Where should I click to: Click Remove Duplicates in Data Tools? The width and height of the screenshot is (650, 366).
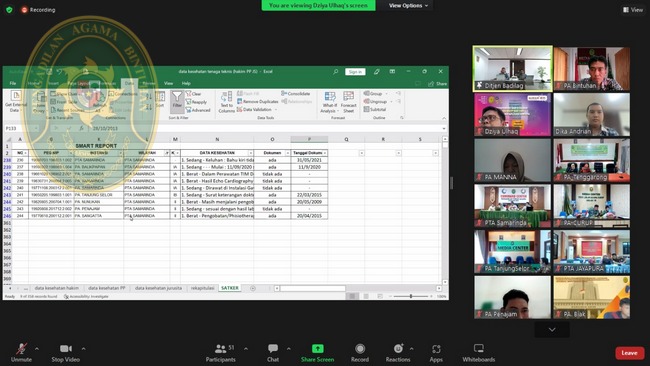[x=257, y=102]
